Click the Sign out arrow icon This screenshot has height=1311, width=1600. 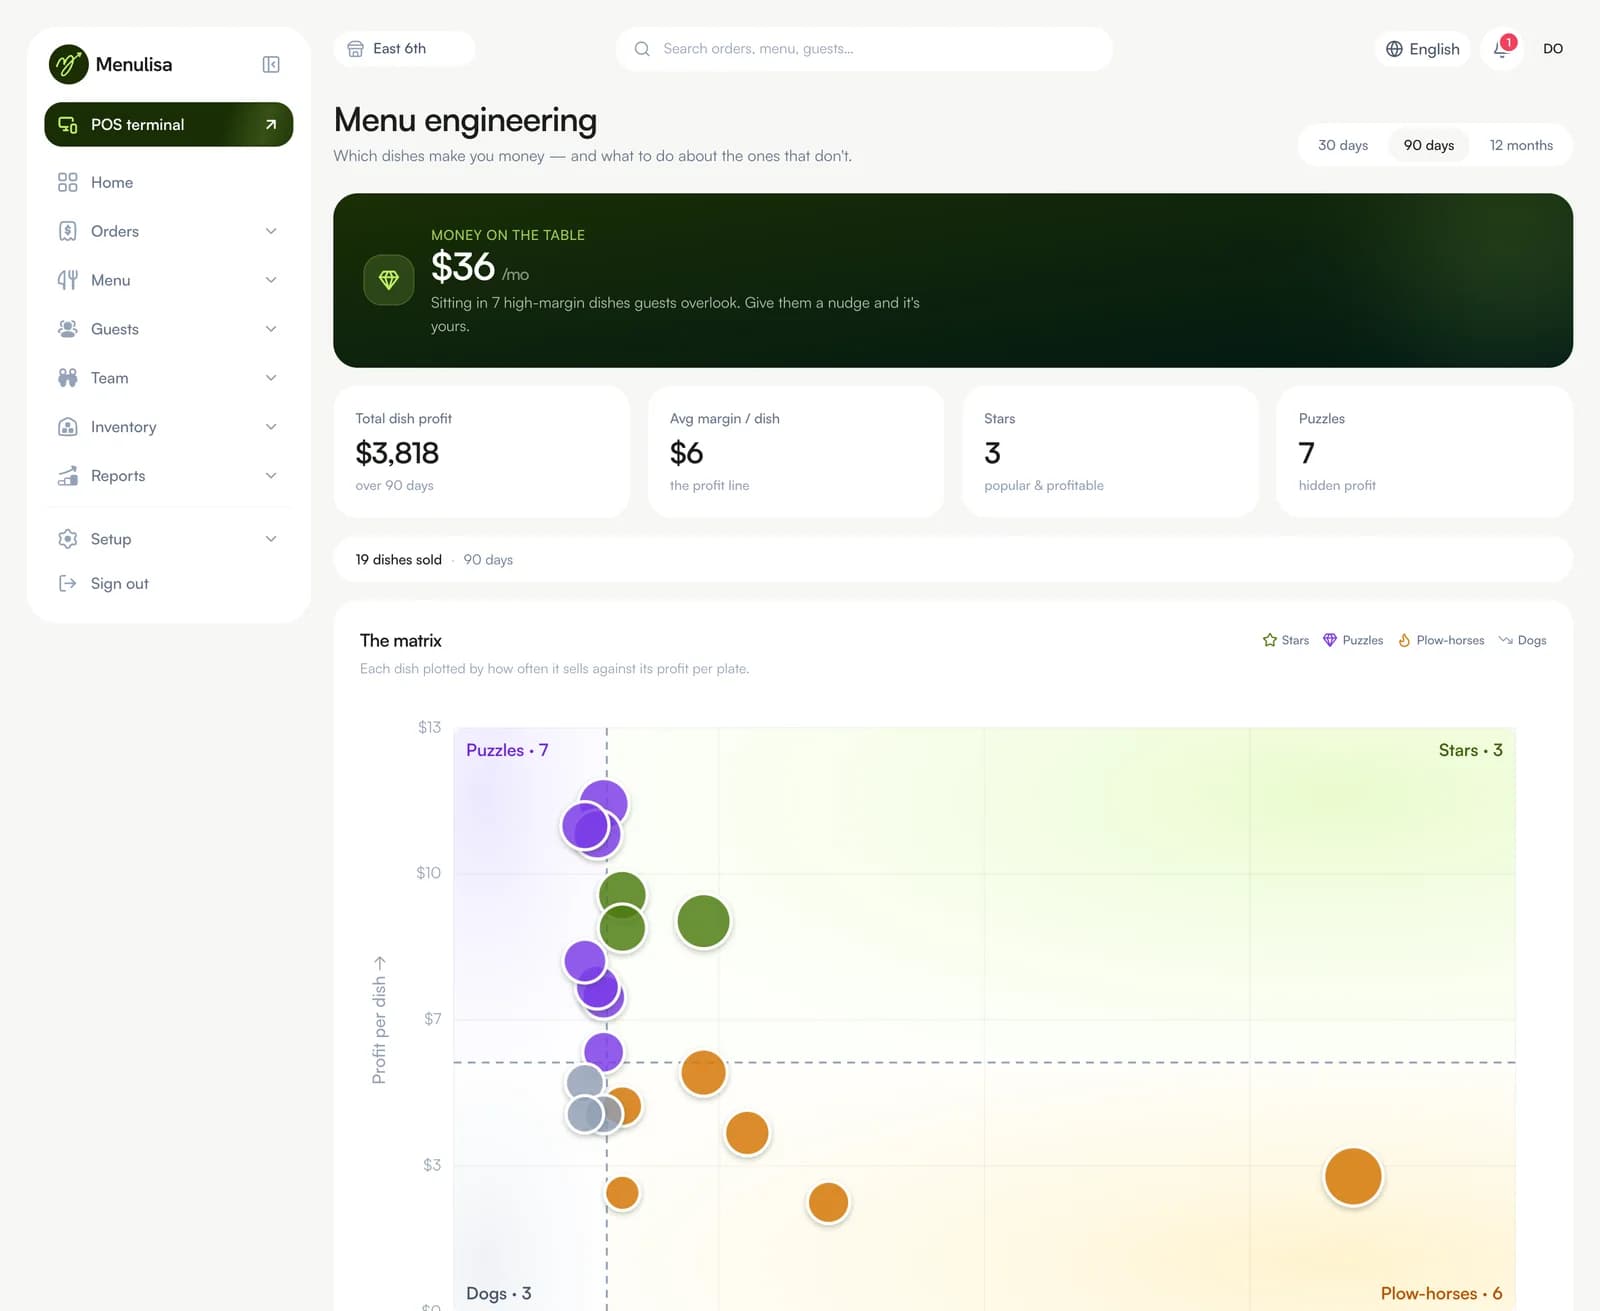click(68, 583)
